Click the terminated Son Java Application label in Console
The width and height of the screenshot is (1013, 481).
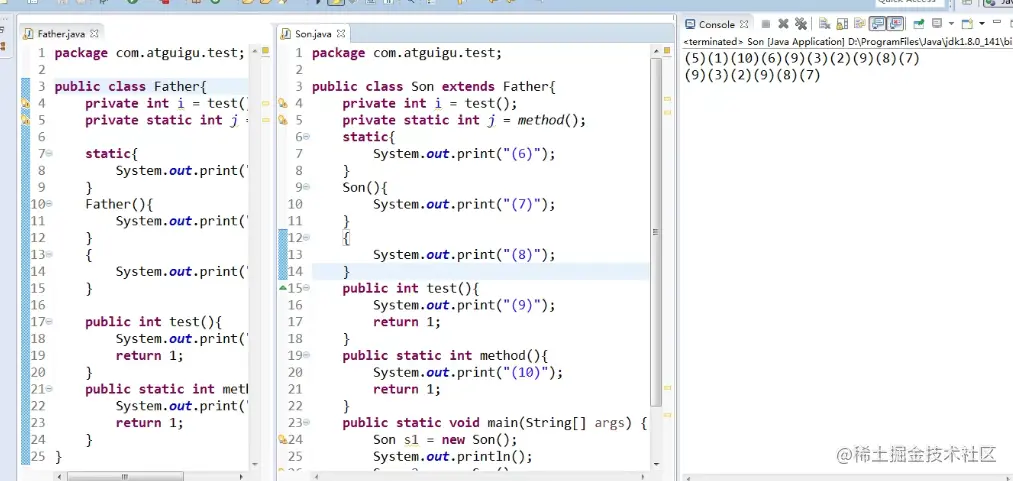tap(846, 42)
